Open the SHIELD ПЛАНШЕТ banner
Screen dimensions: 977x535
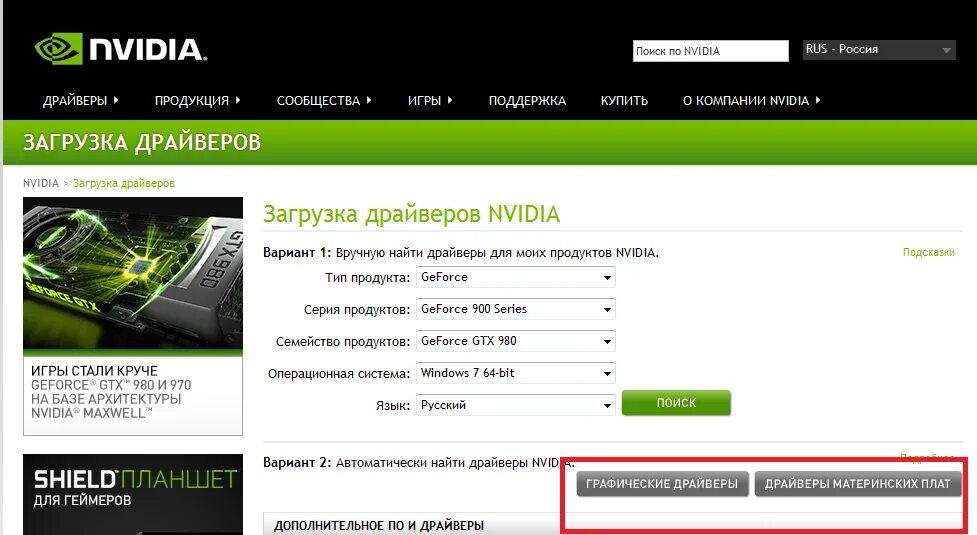point(133,494)
